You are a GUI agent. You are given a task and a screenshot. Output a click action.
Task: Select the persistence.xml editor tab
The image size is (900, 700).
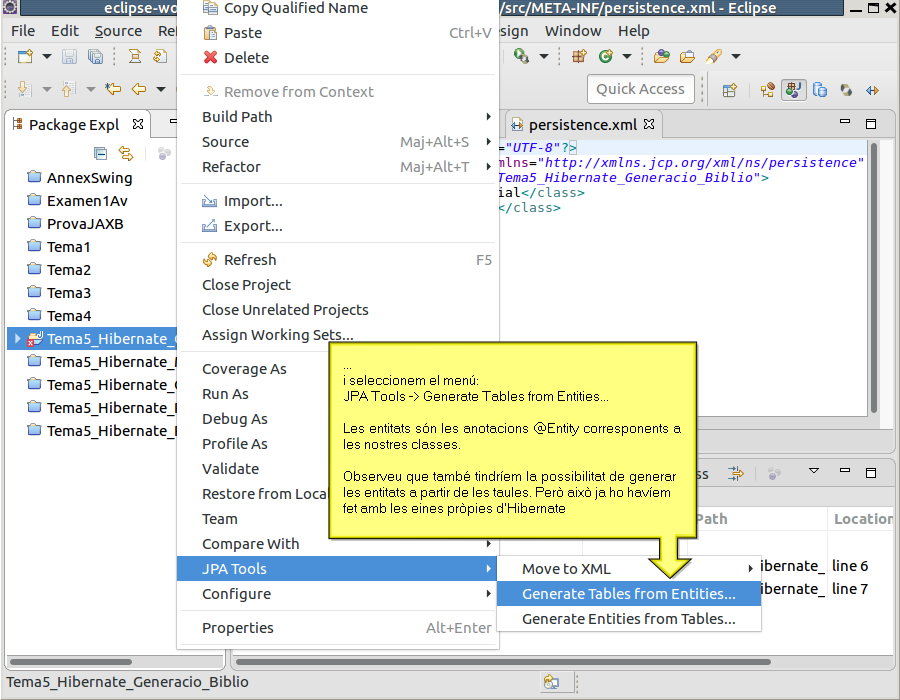click(x=582, y=125)
